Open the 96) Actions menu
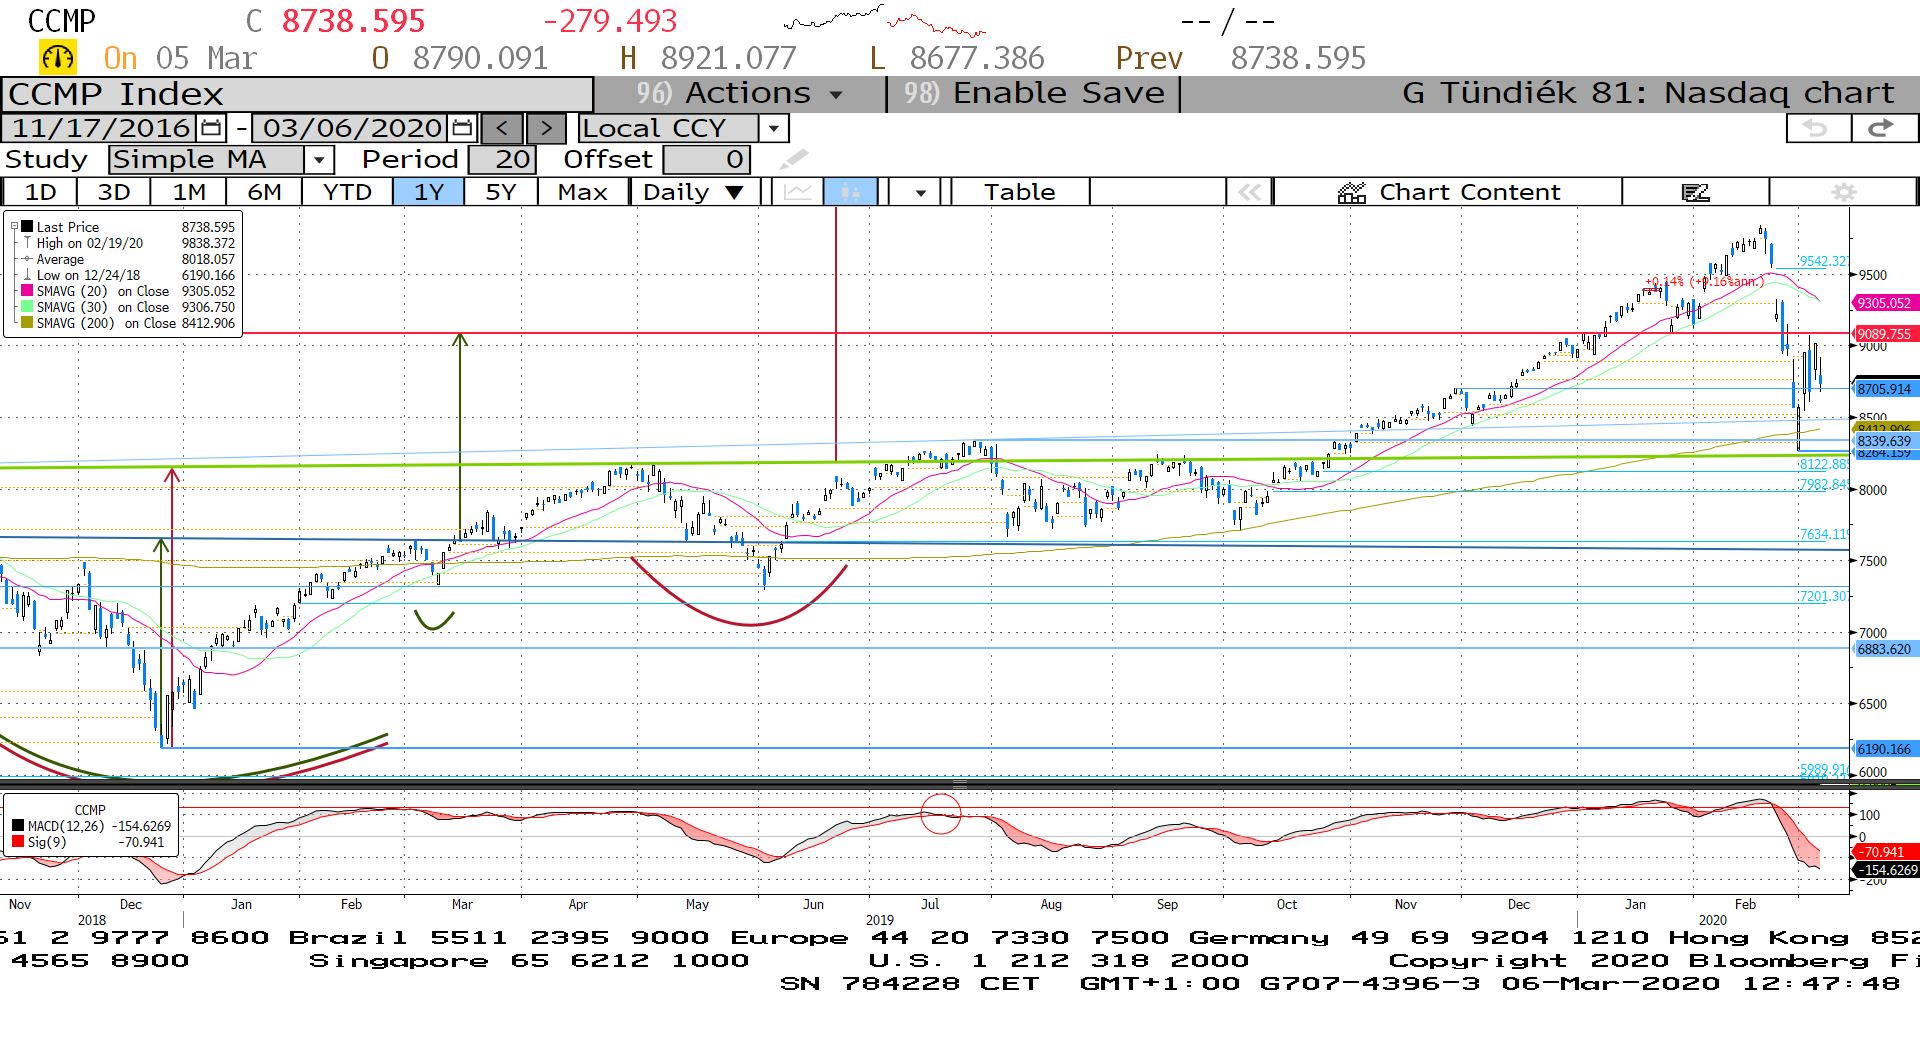This screenshot has width=1920, height=1039. click(x=740, y=94)
